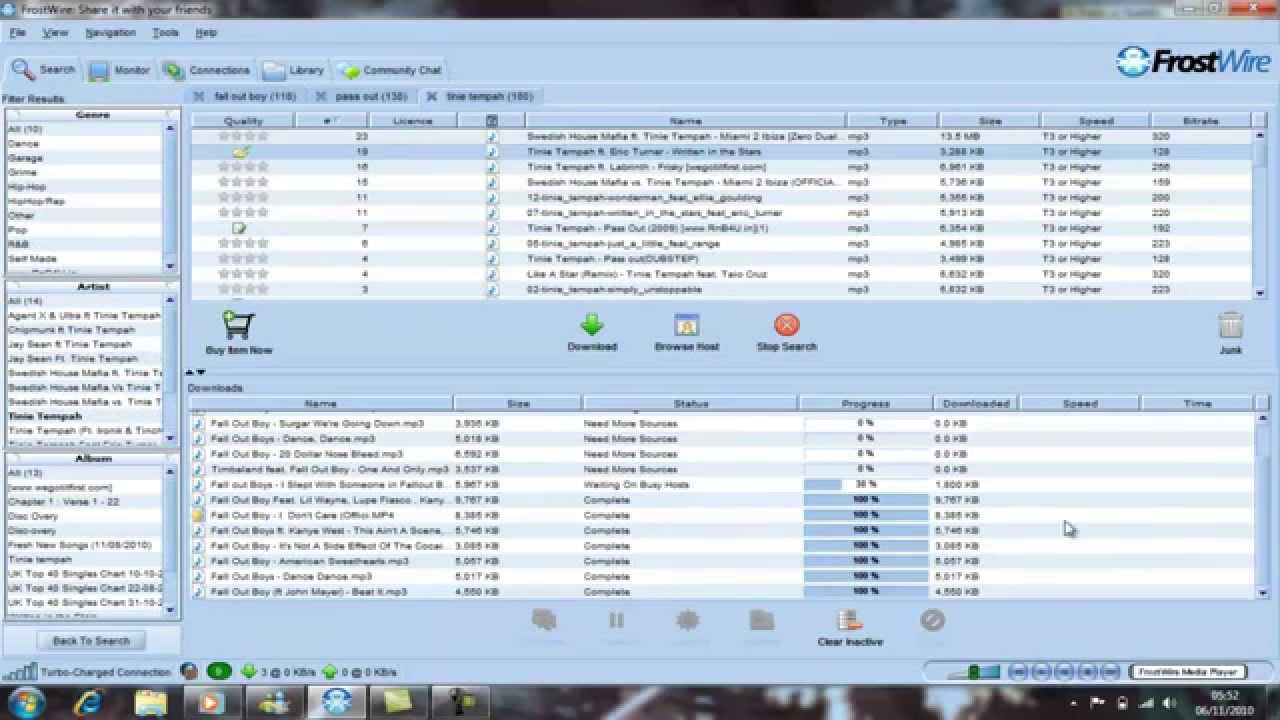
Task: Click the yellow file icon beside I Don't Care
Action: click(x=198, y=515)
